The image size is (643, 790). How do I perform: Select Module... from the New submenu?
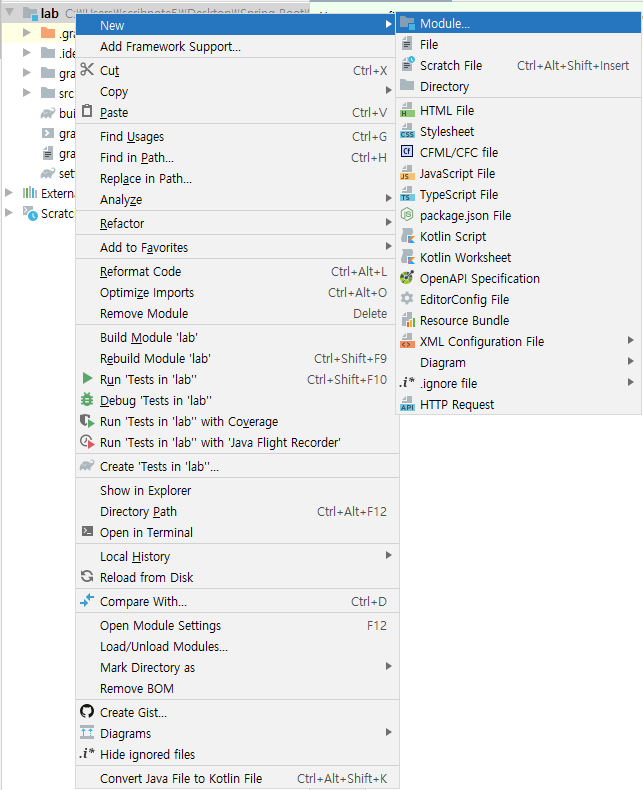[x=445, y=23]
